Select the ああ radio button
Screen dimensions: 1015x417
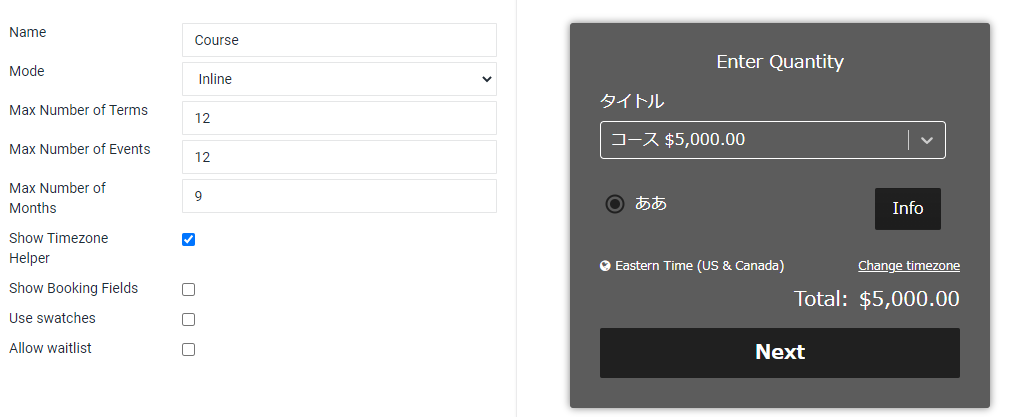[615, 204]
